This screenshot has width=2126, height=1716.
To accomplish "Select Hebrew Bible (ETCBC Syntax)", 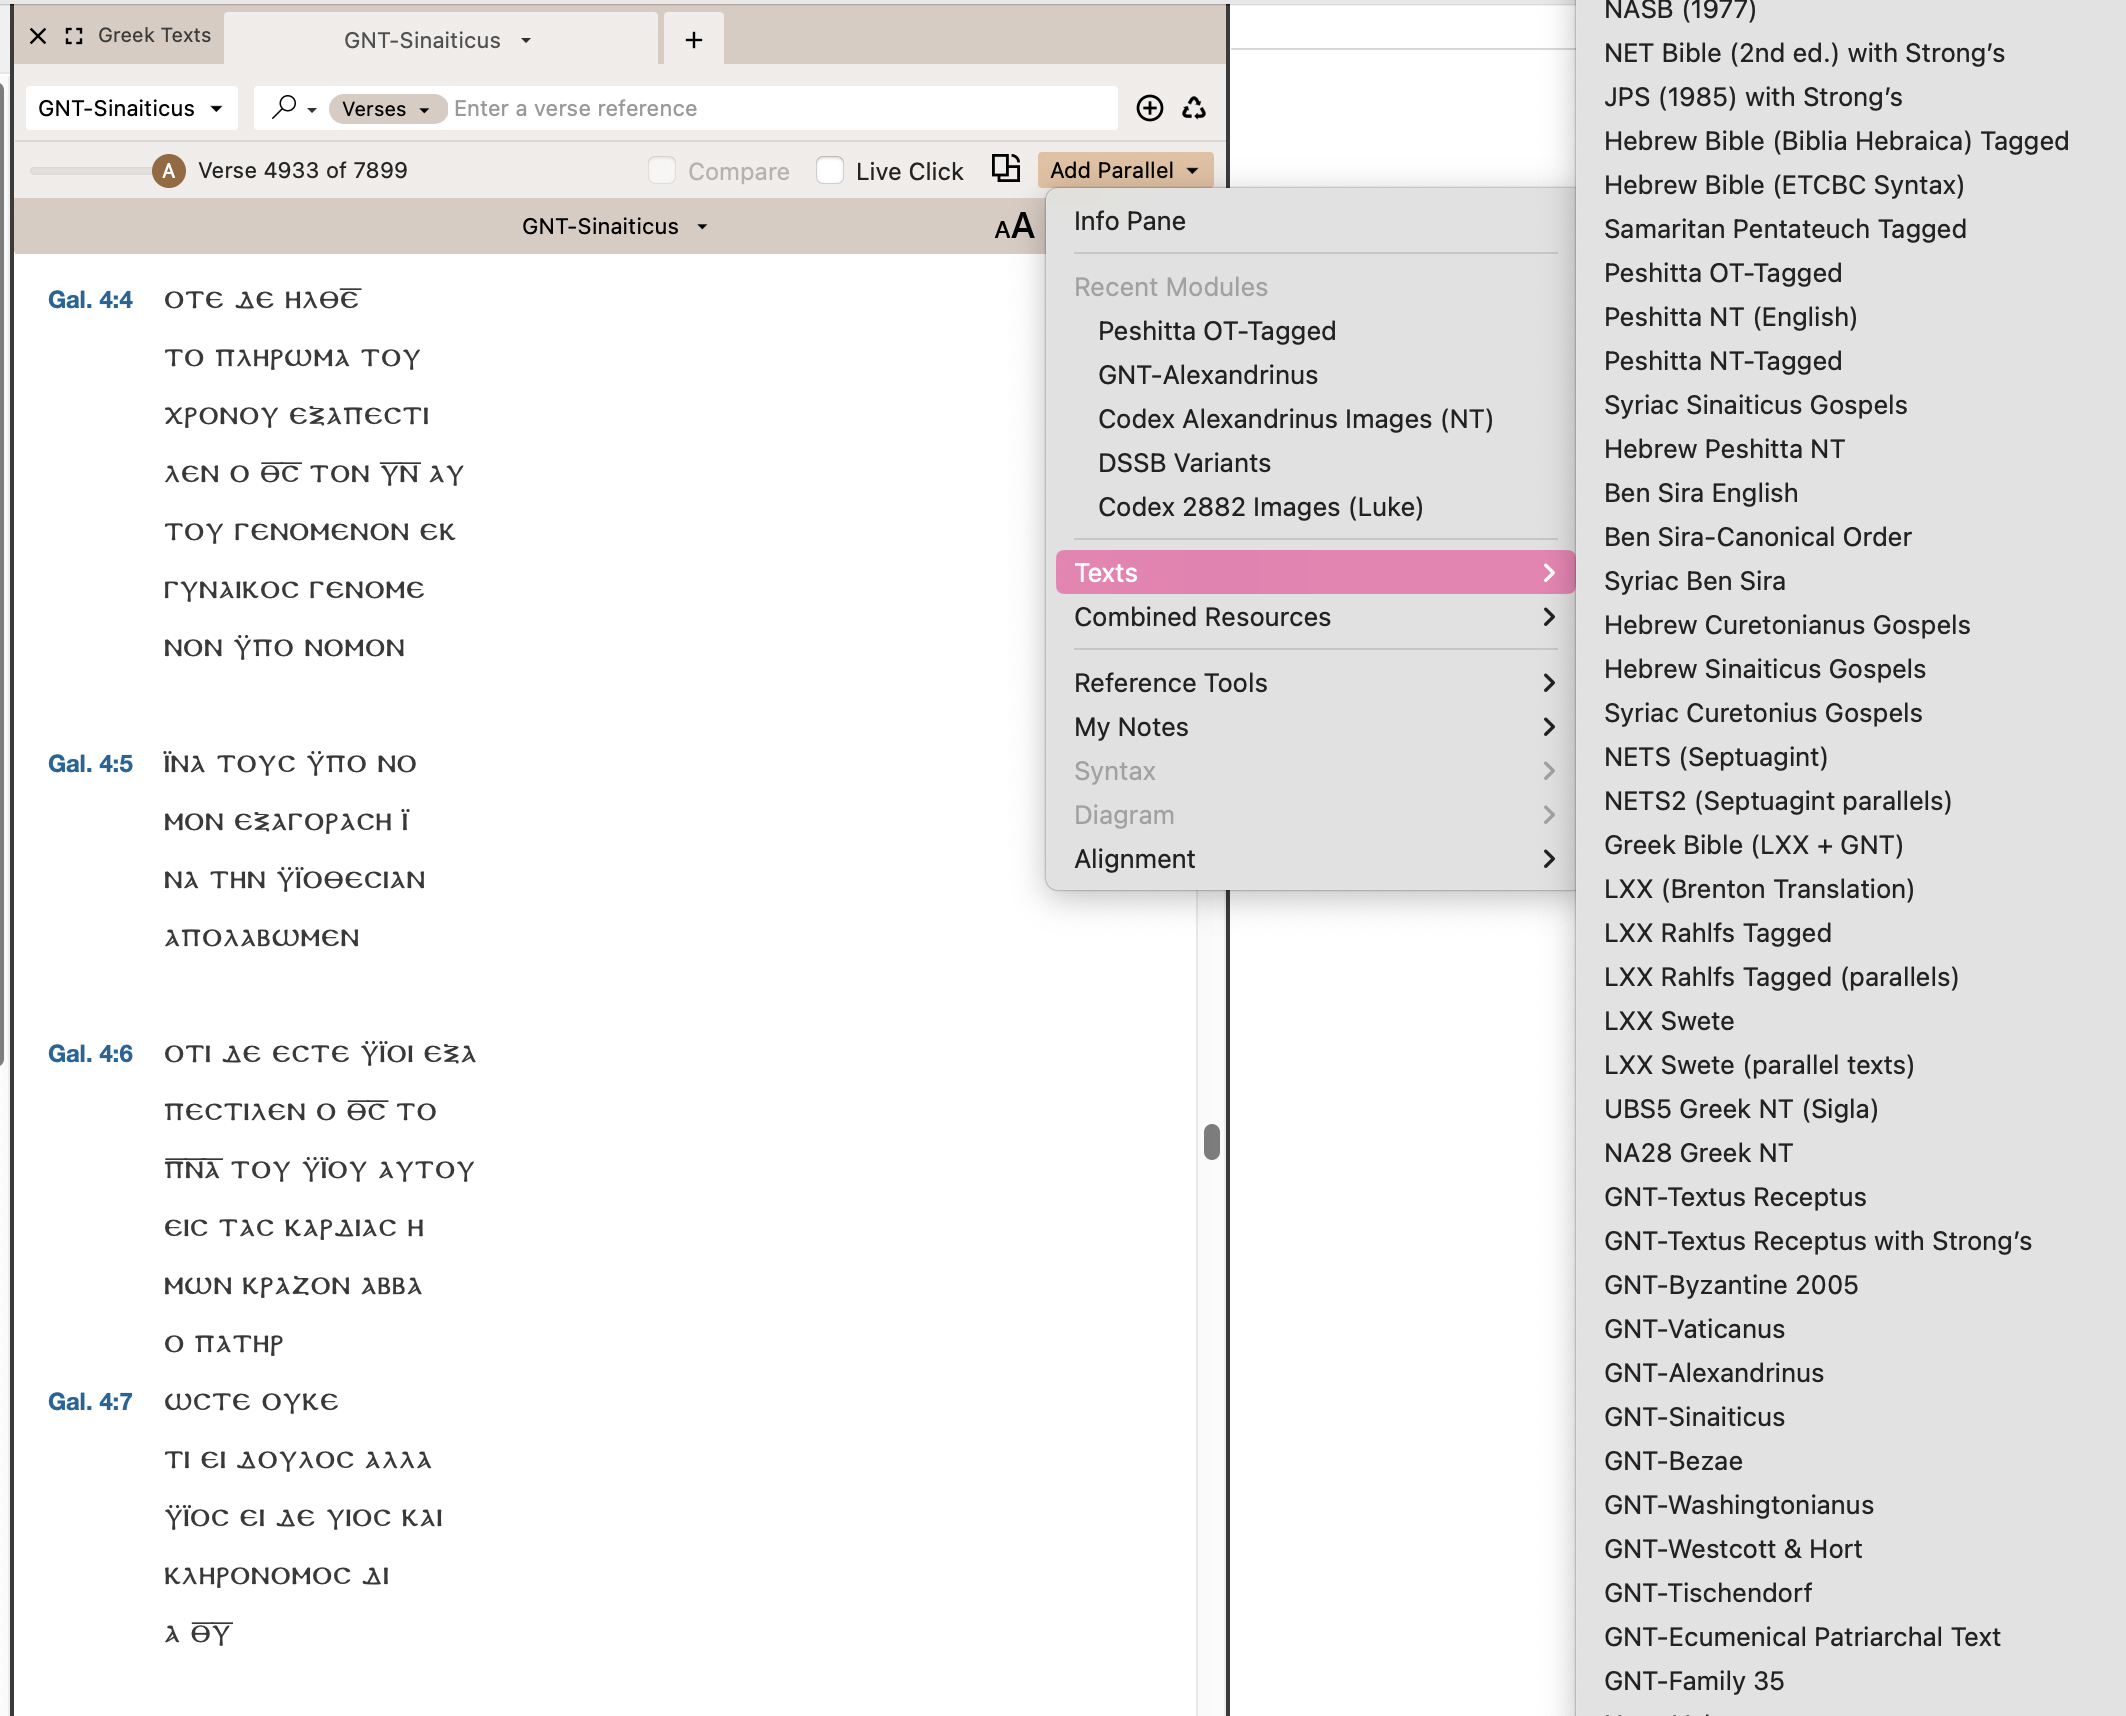I will click(1784, 185).
